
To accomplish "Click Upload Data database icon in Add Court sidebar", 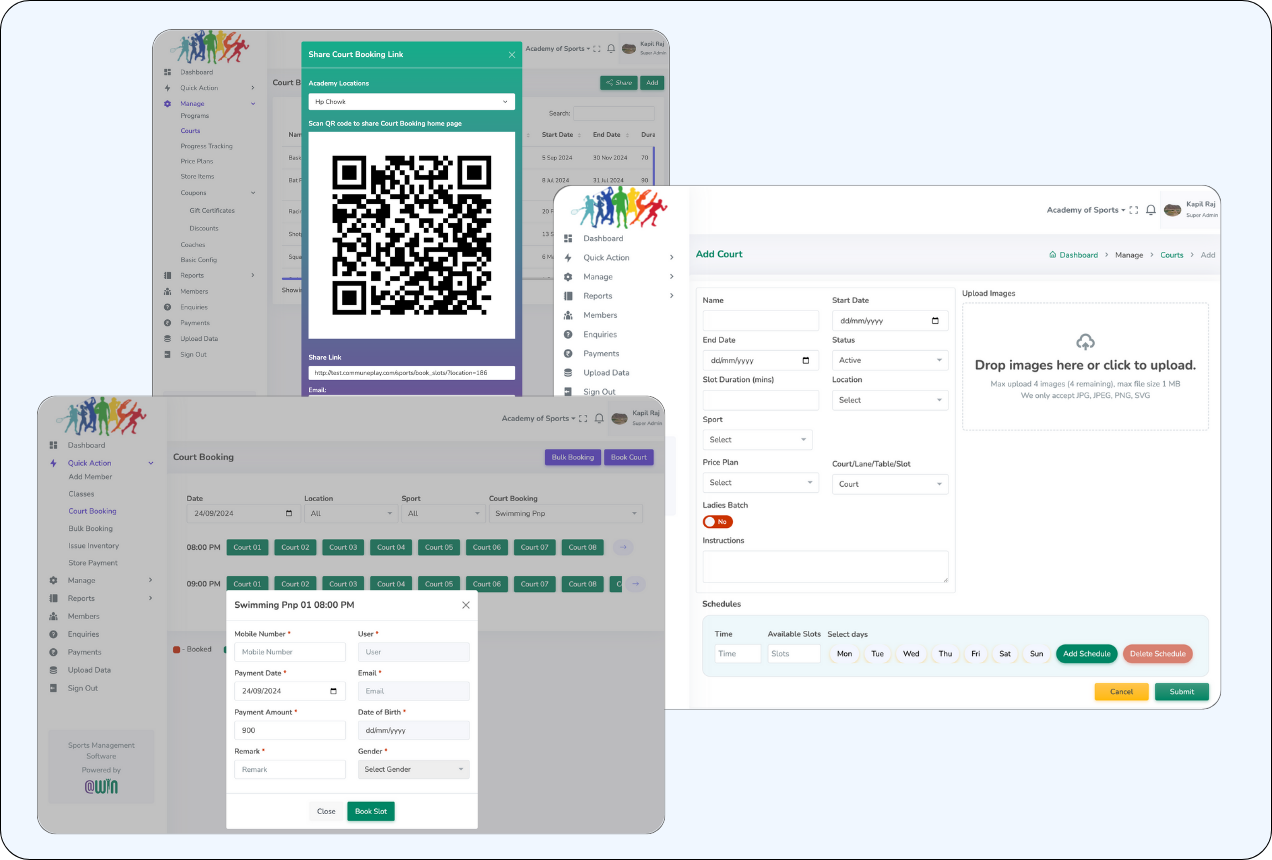I will coord(568,372).
